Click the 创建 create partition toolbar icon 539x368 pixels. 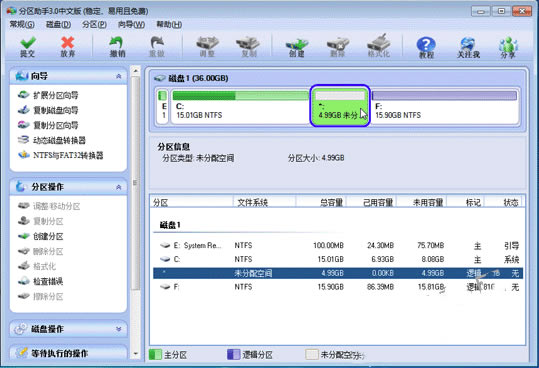[297, 46]
